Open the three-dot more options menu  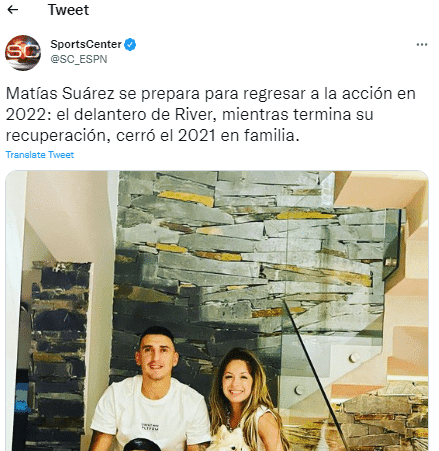(422, 45)
